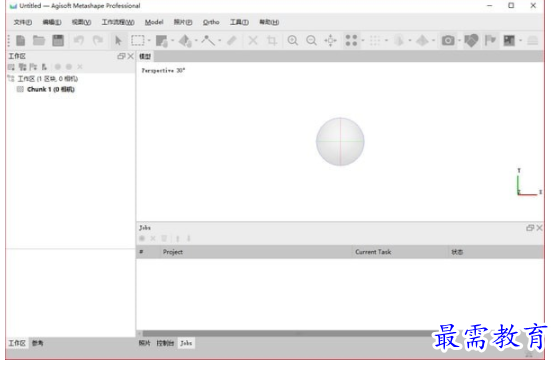This screenshot has width=556, height=368.
Task: Open the 工具 menu
Action: 239,22
